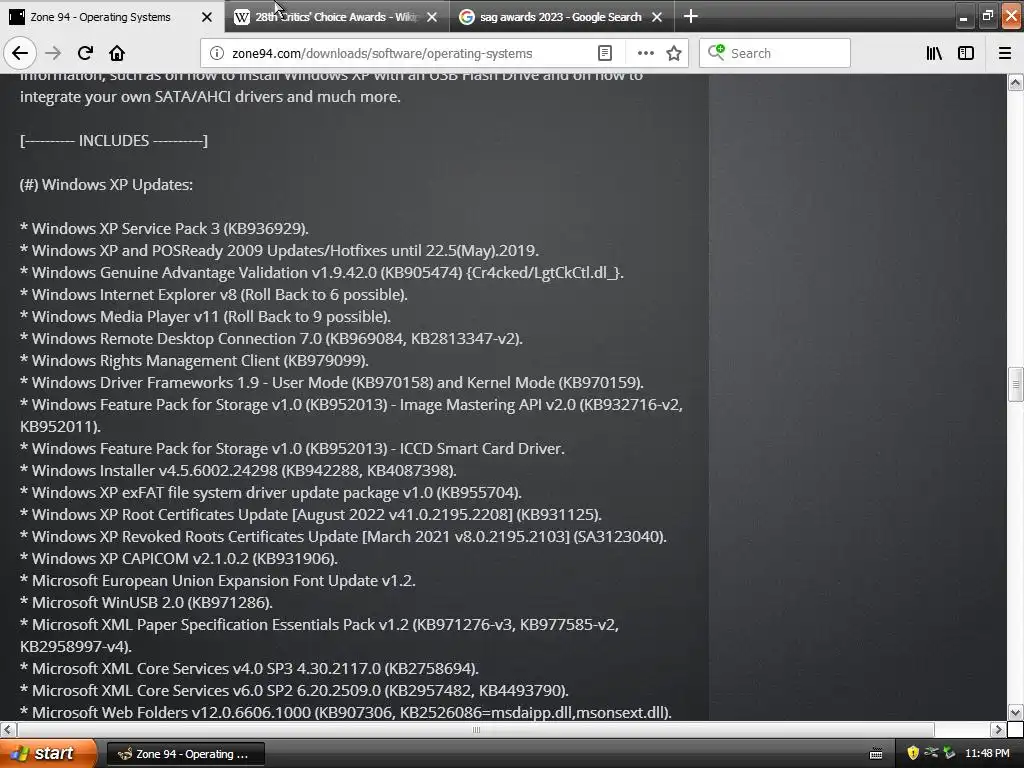Click 'Windows Genuine Advantage Validation' line

tap(321, 272)
